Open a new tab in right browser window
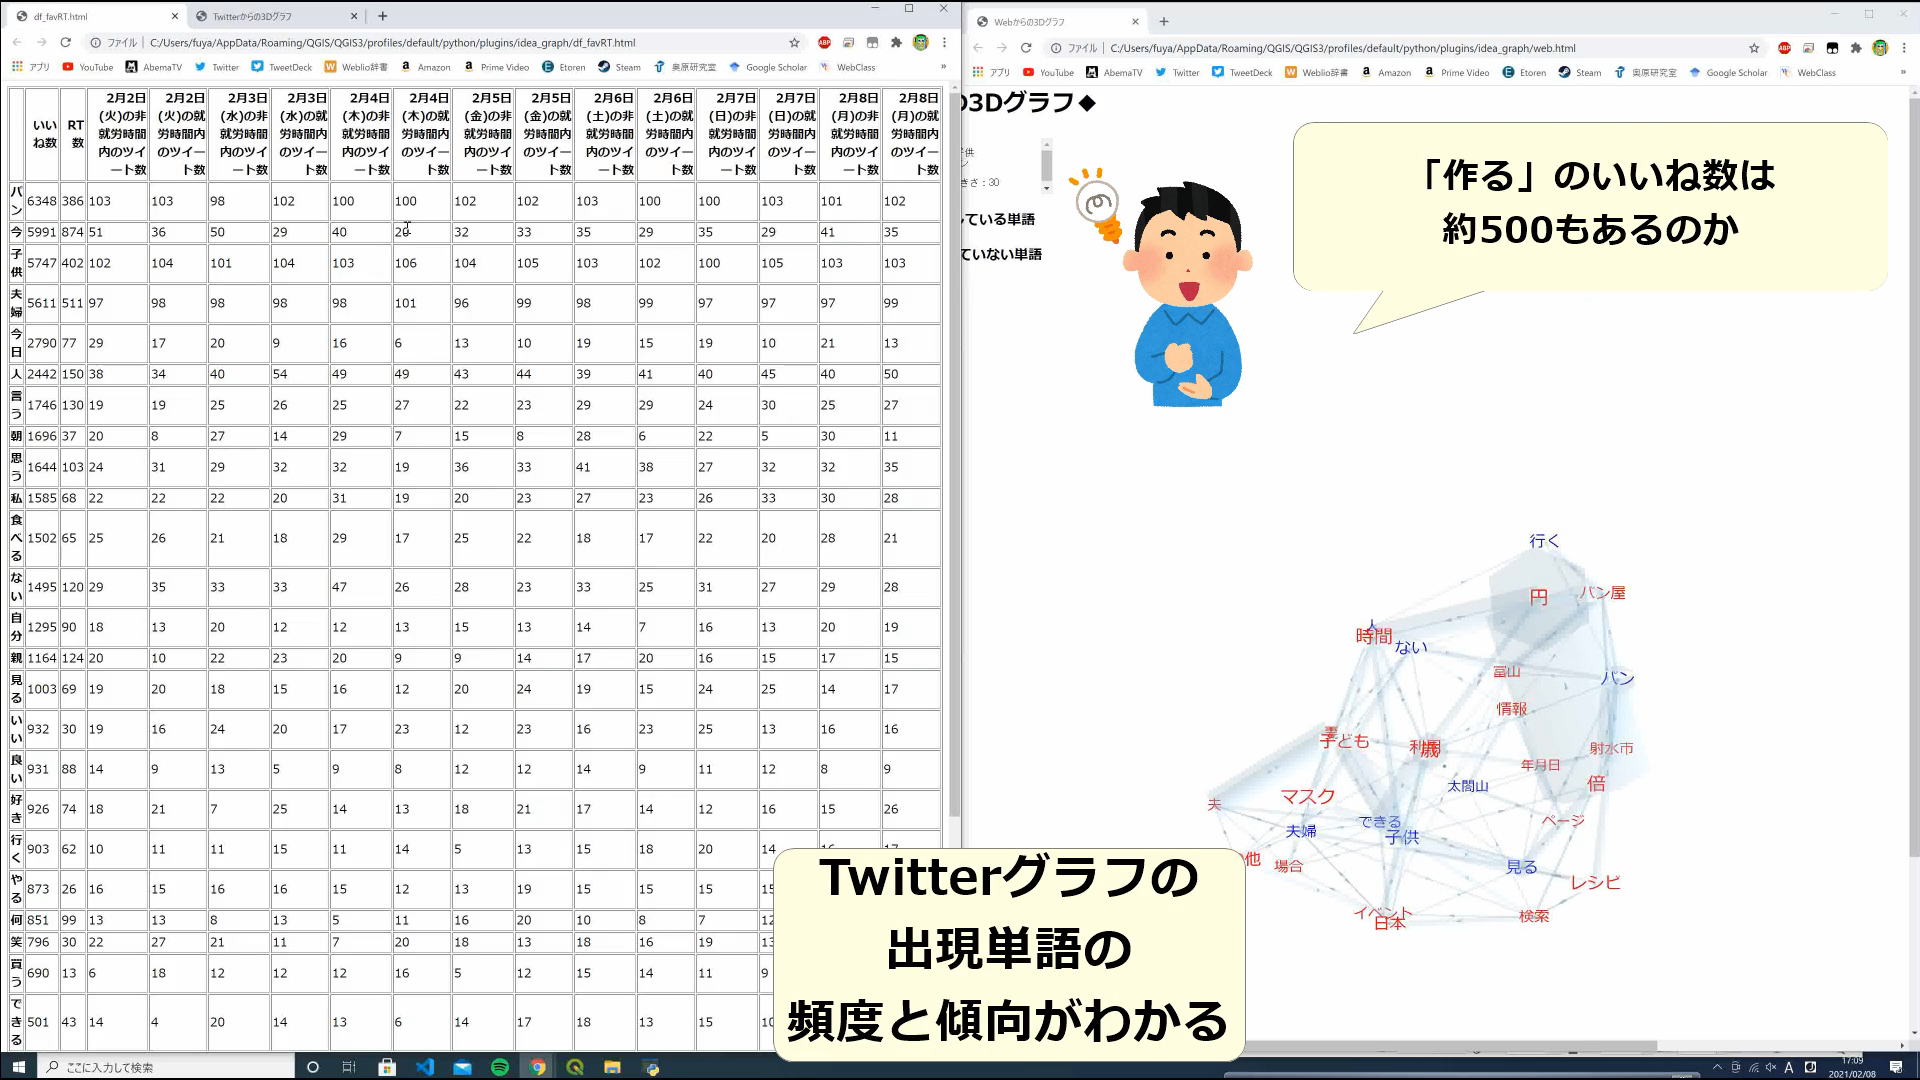This screenshot has width=1920, height=1080. 1163,21
